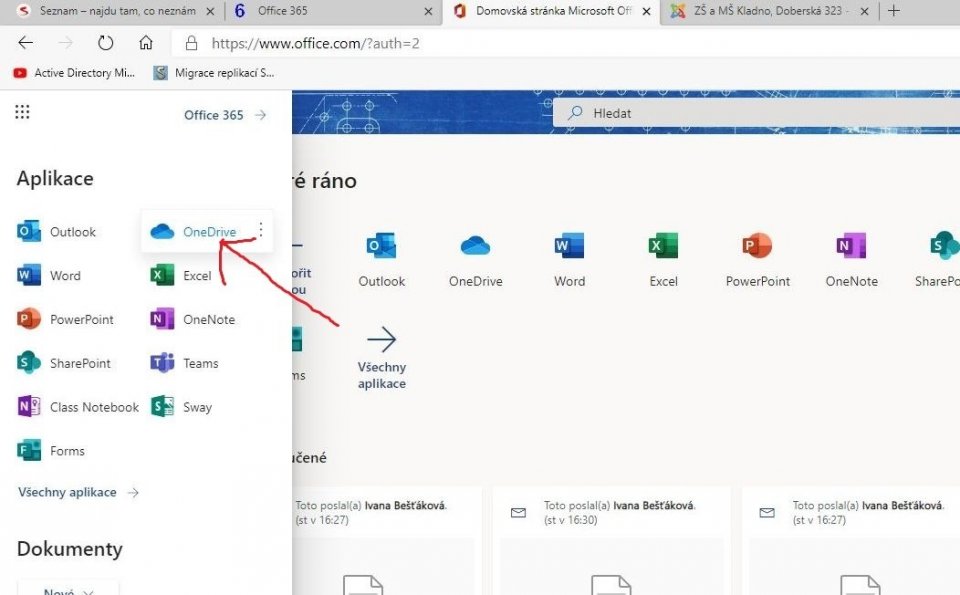The height and width of the screenshot is (595, 960).
Task: Open Class Notebook in the Aplikace panel
Action: click(78, 406)
